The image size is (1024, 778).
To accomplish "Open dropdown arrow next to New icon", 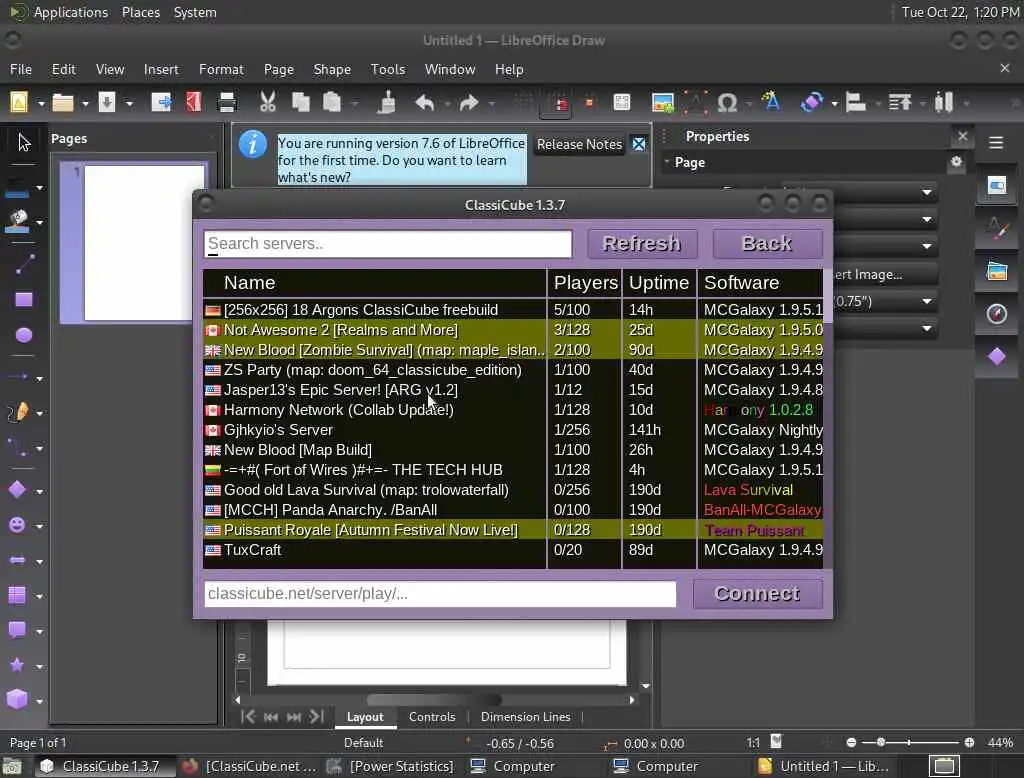I will (x=40, y=104).
